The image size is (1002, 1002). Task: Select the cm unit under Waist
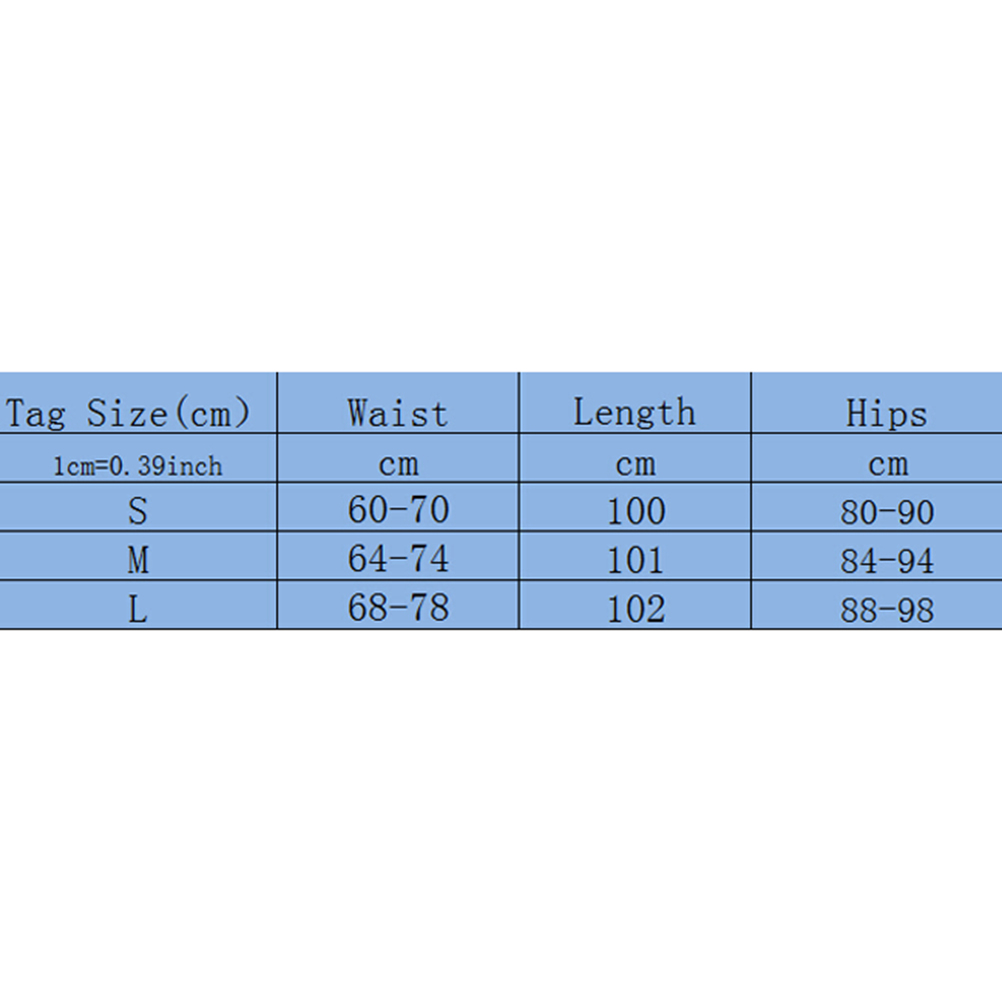(398, 465)
